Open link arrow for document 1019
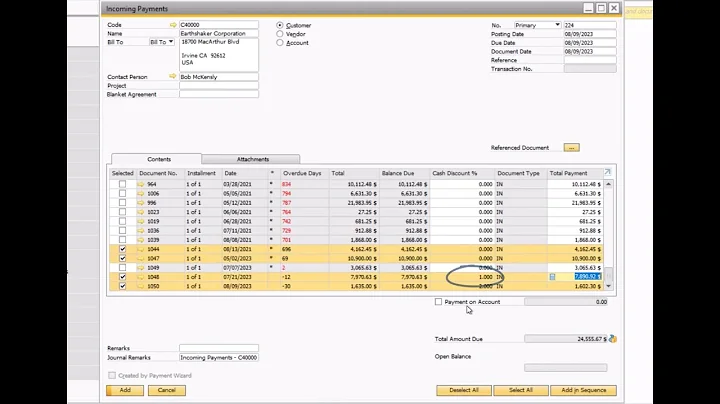This screenshot has width=720, height=404. [141, 221]
